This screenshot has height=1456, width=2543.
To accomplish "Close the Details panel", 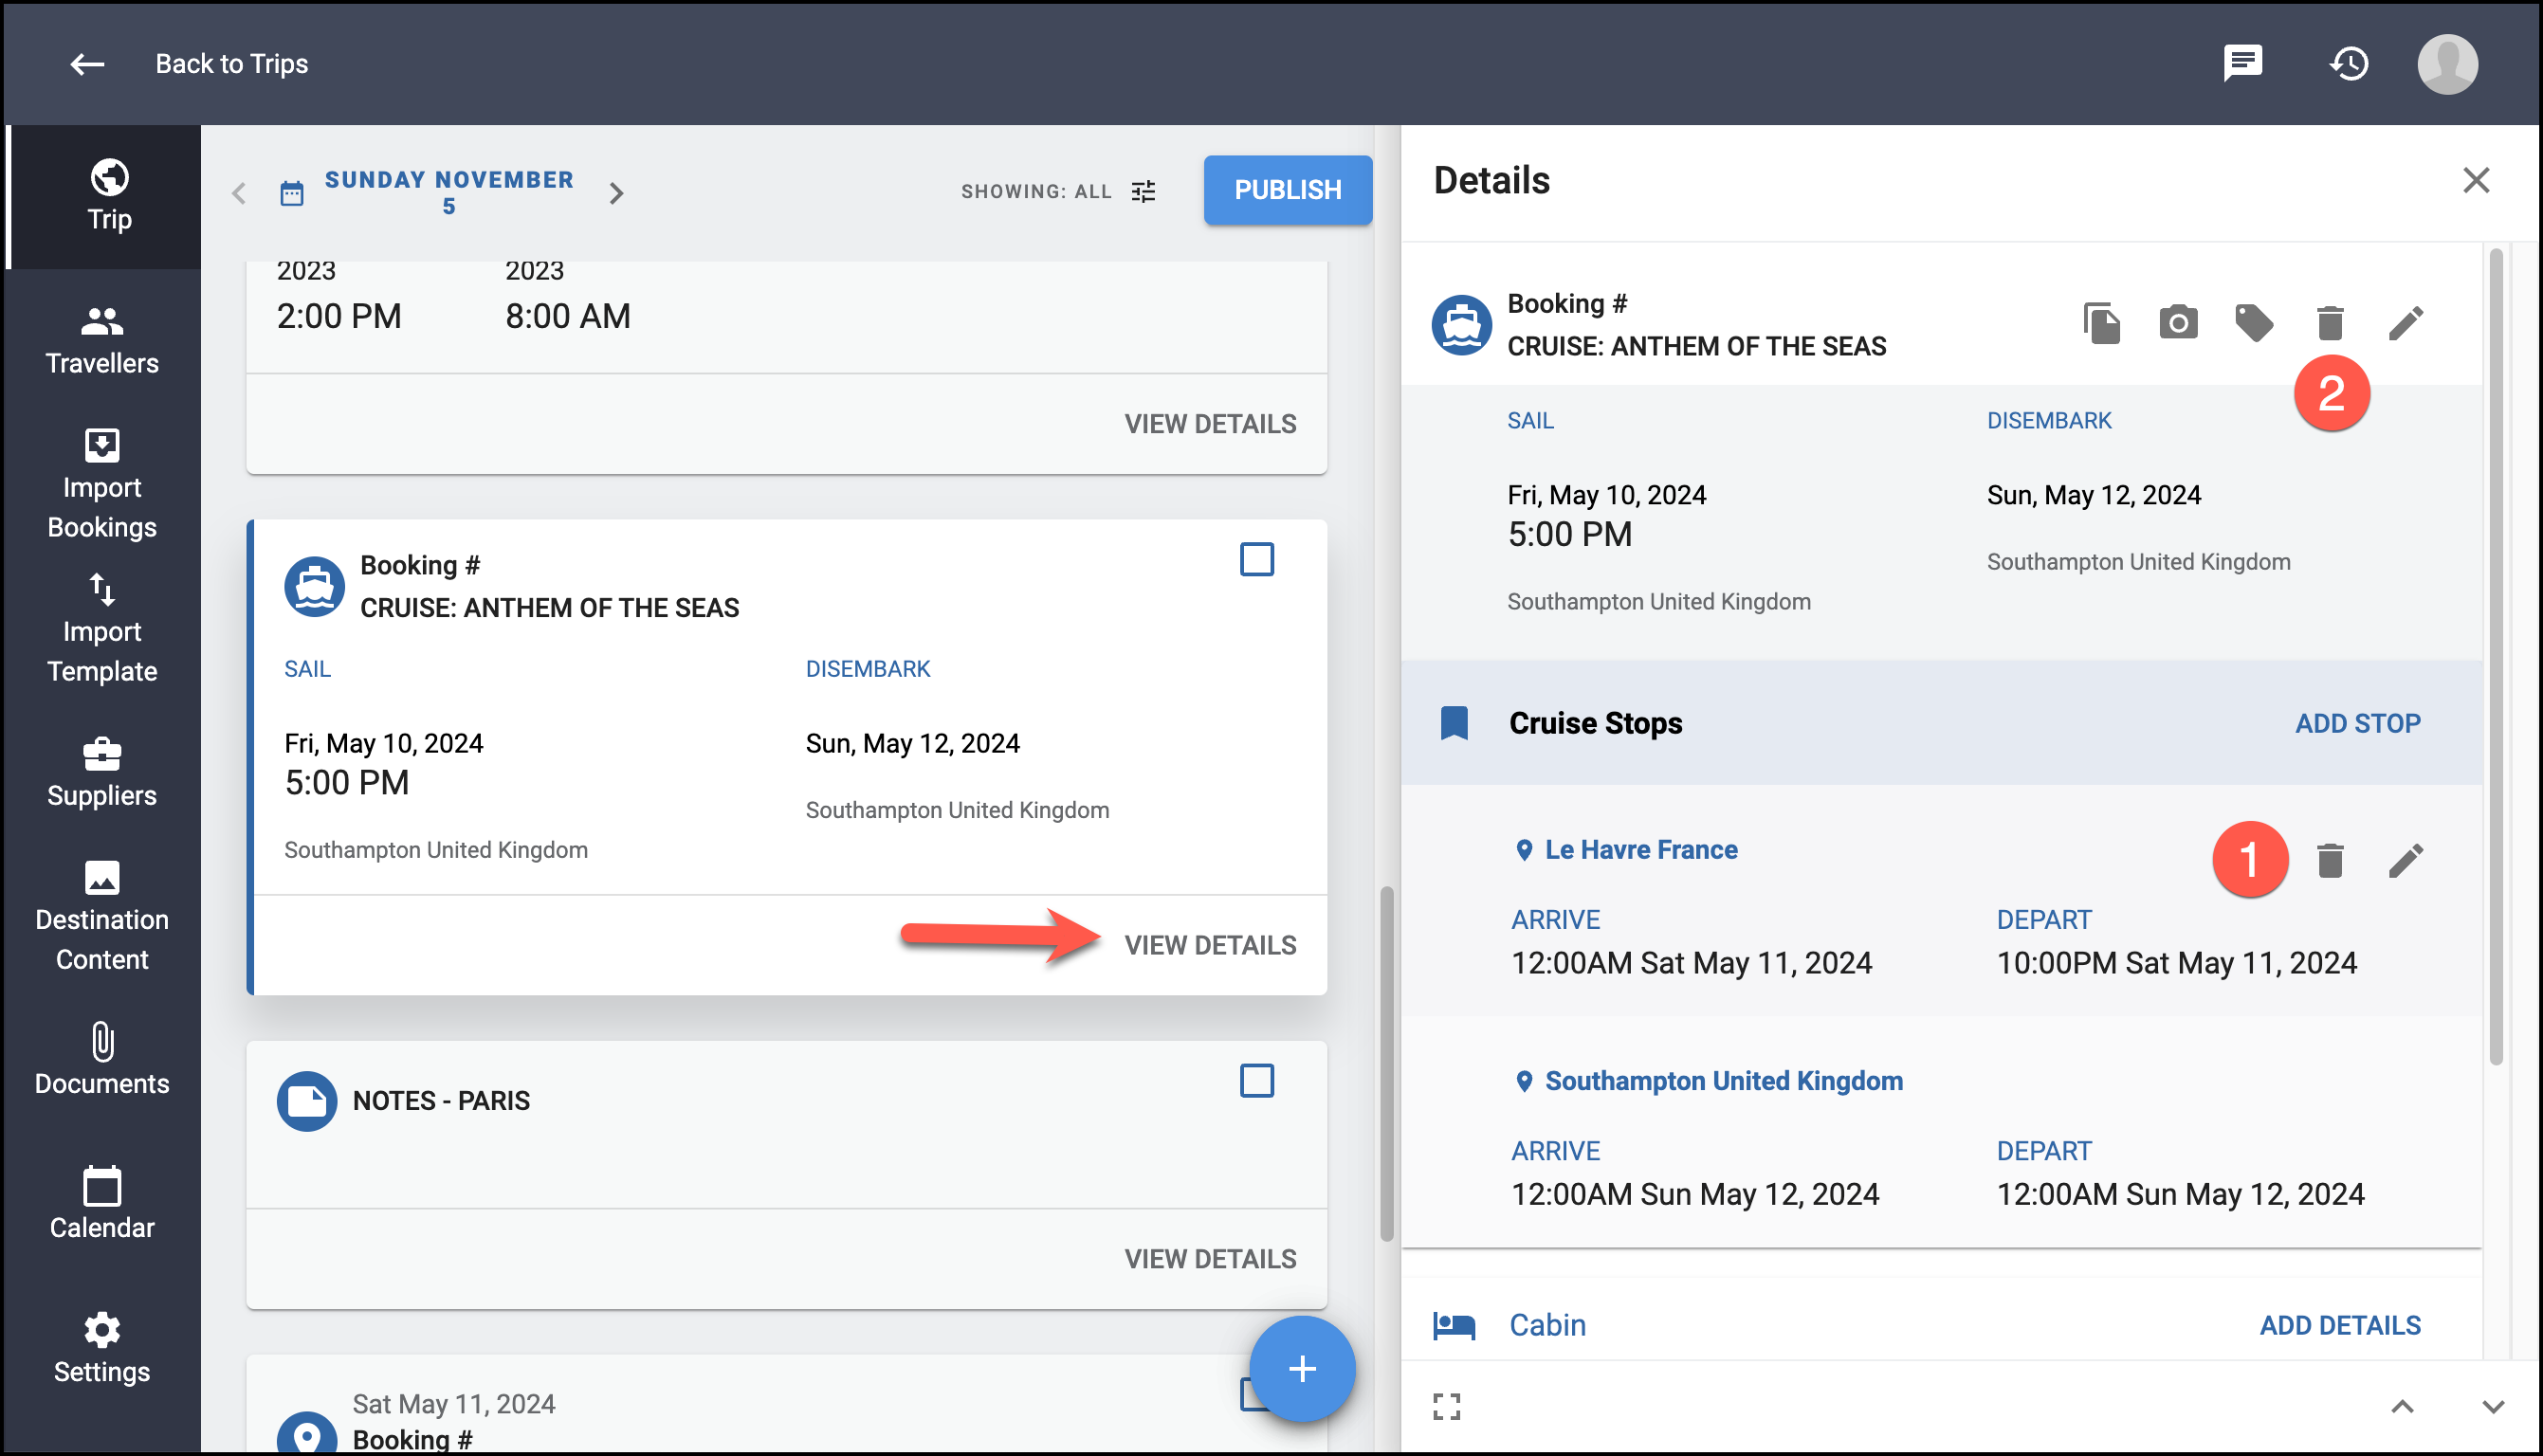I will [x=2475, y=180].
